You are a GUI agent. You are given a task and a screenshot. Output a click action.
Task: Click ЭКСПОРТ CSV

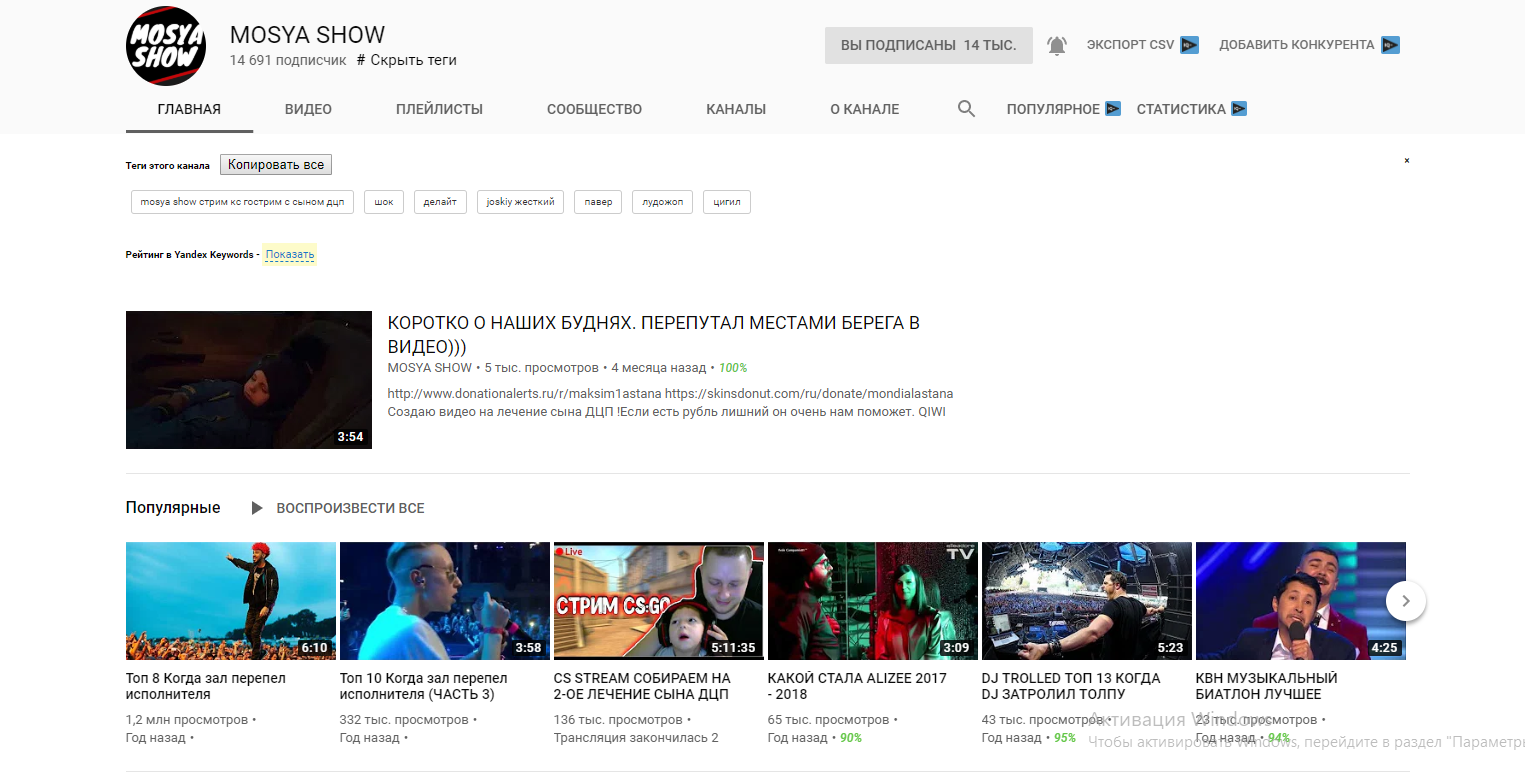[x=1130, y=45]
